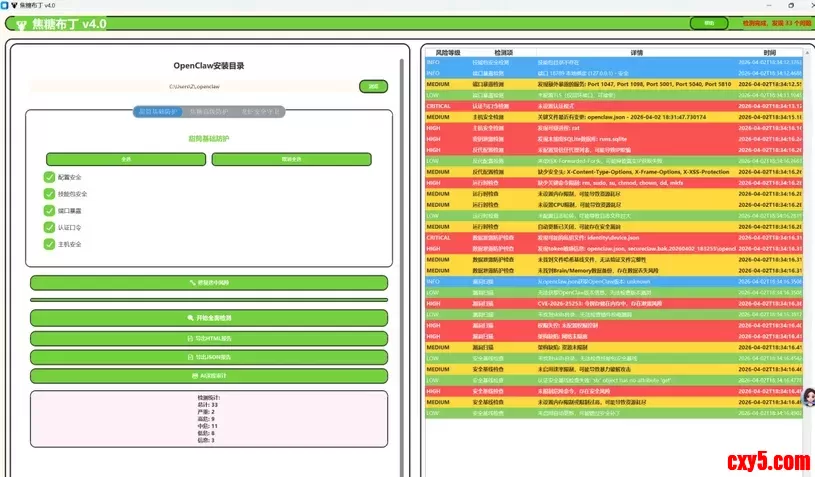This screenshot has height=477, width=815.
Task: Toggle the 端口暴露 checkbox
Action: (x=49, y=210)
